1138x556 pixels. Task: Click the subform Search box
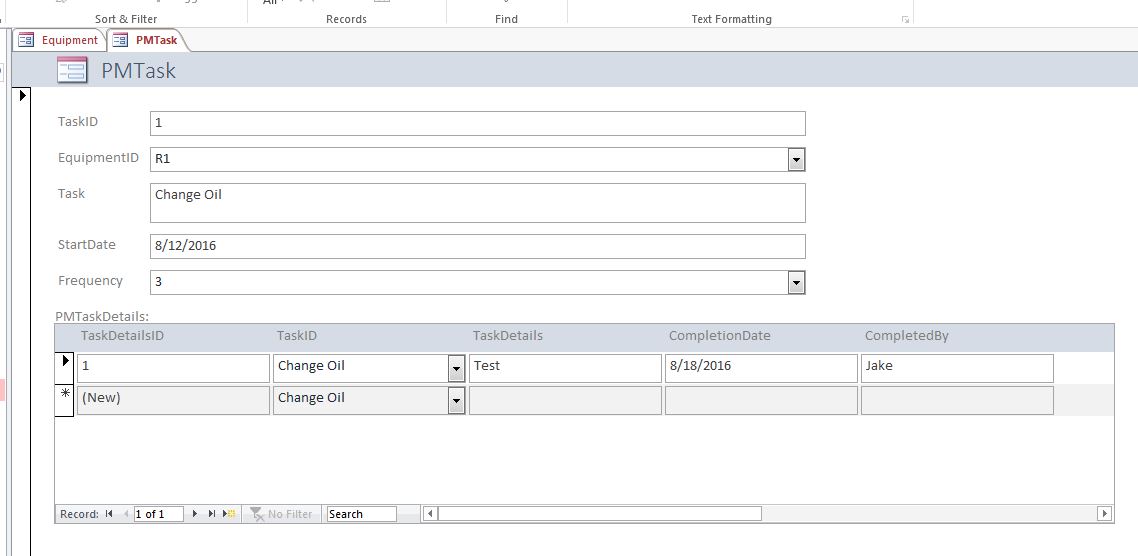pyautogui.click(x=361, y=514)
